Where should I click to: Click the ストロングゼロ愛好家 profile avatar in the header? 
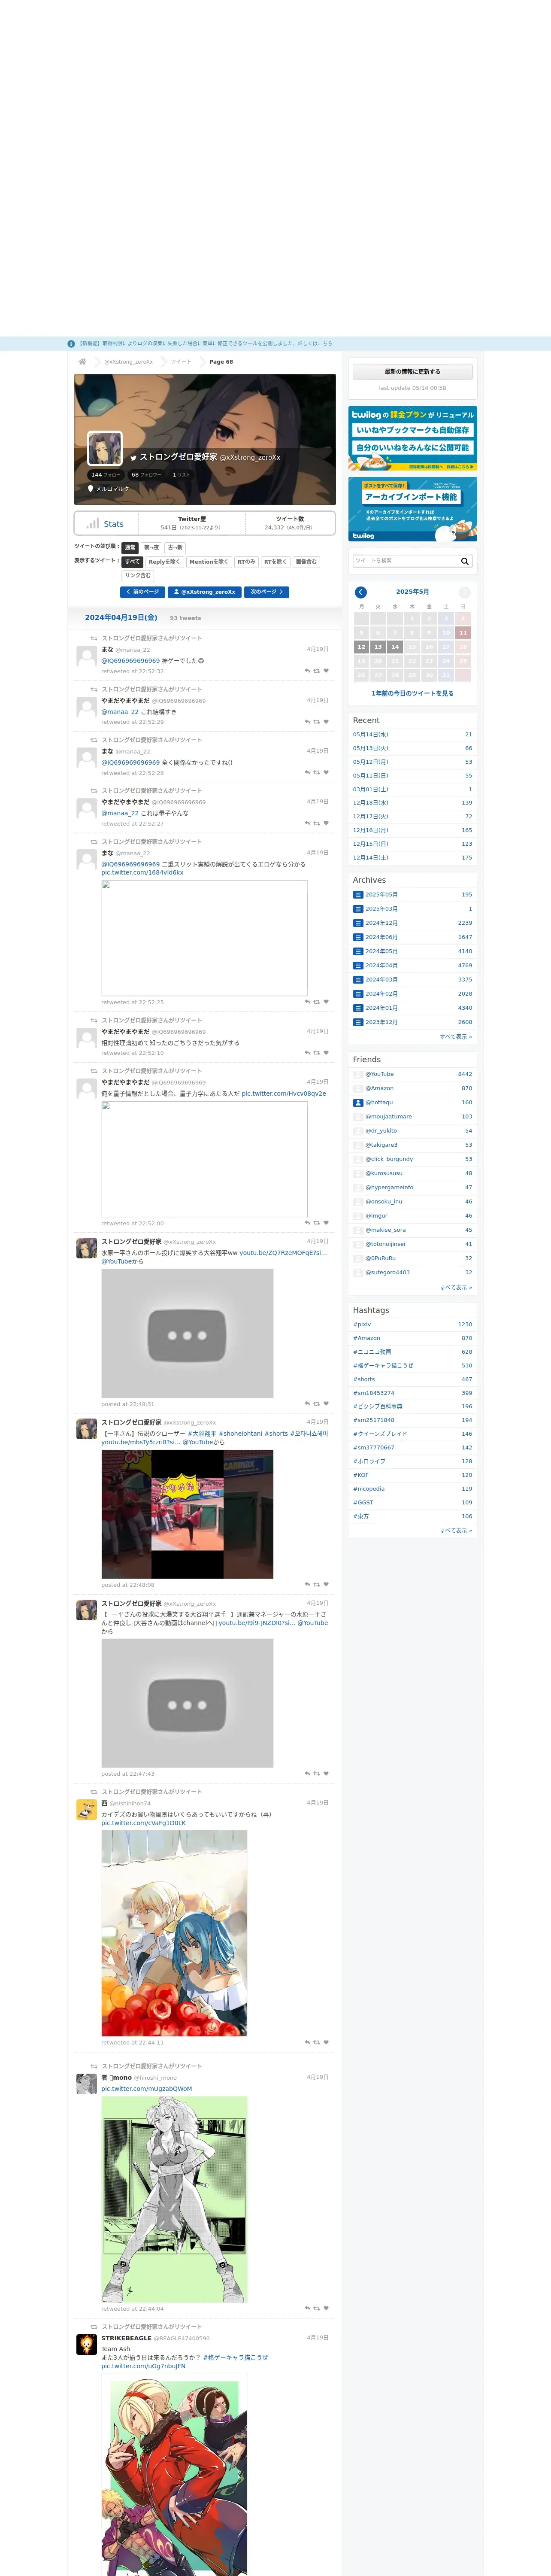click(105, 448)
